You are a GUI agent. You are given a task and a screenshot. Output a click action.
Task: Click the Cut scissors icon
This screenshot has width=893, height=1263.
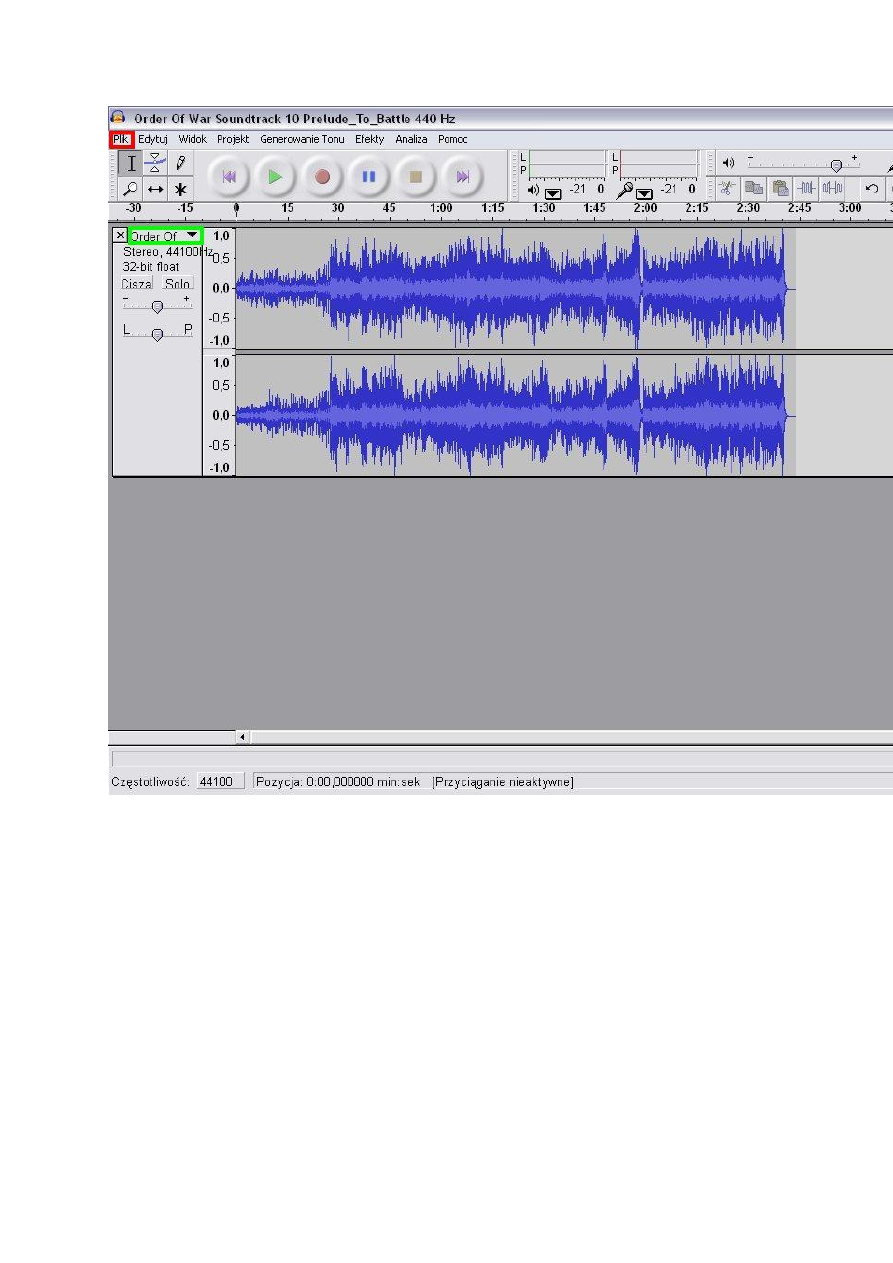(727, 188)
